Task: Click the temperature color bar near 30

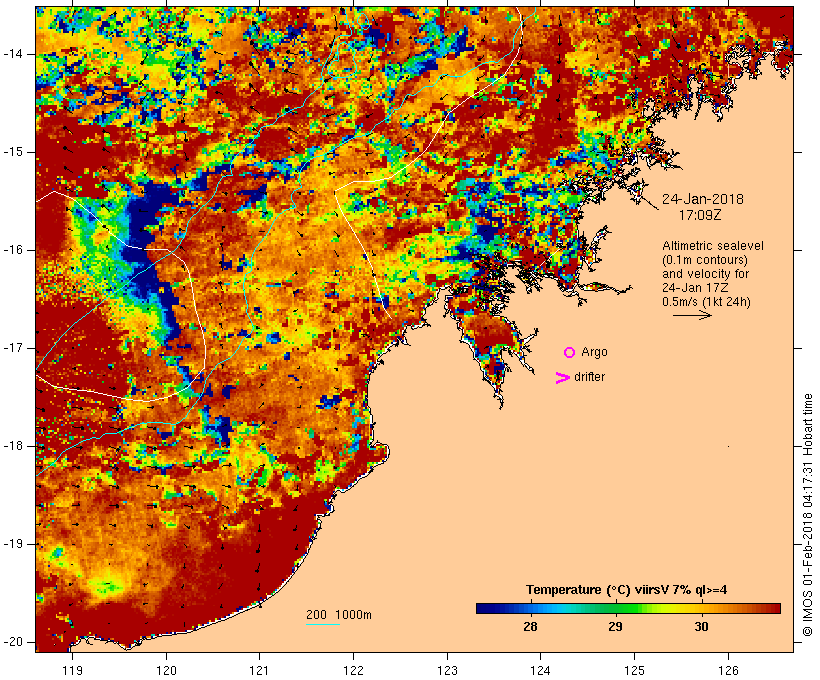Action: (x=701, y=608)
